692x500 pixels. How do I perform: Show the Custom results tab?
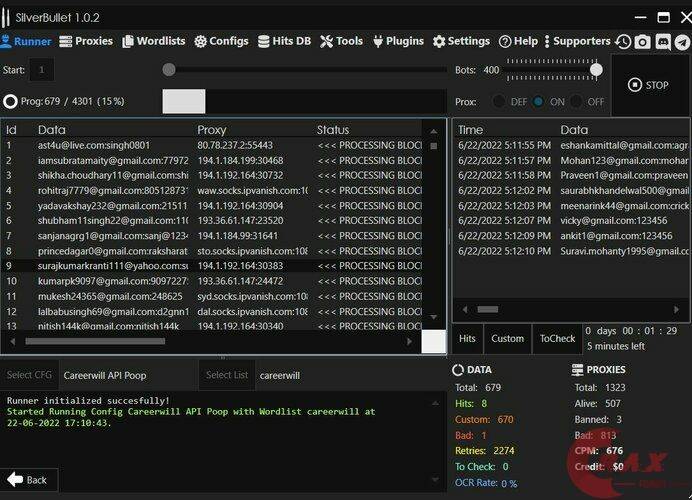(x=507, y=338)
